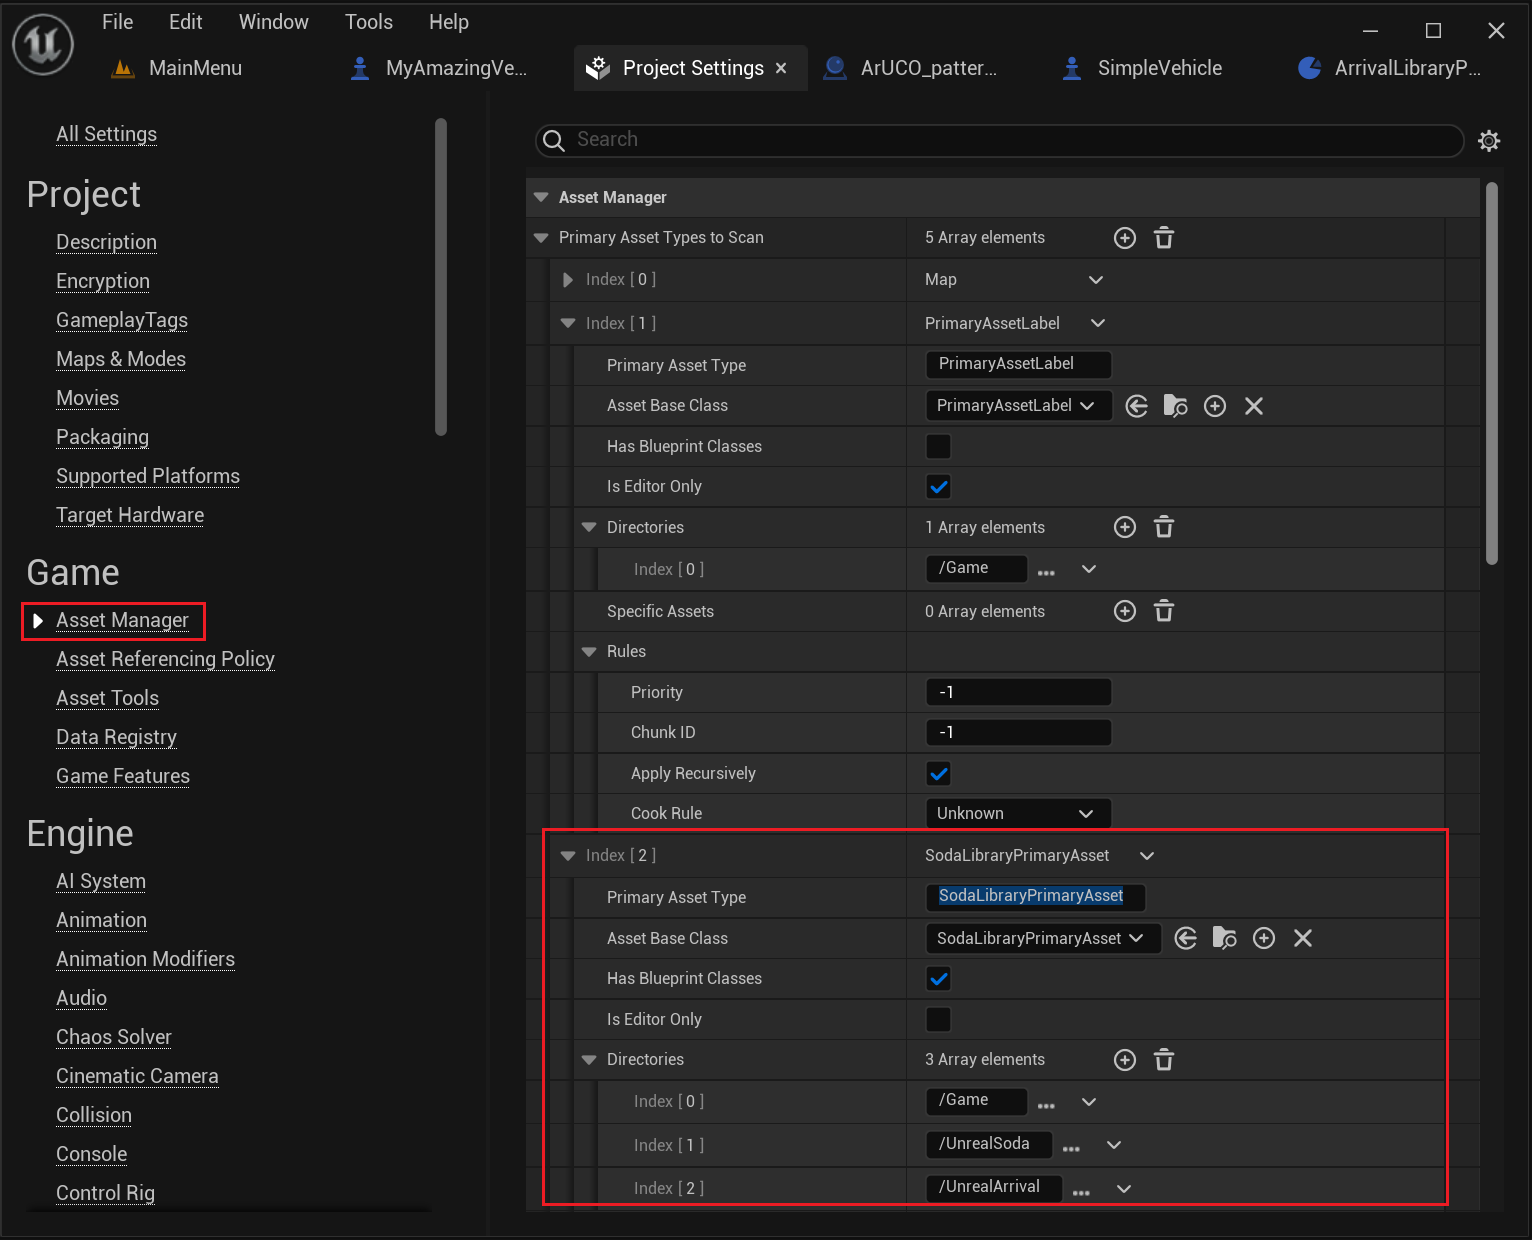Open Data Registry settings
Image resolution: width=1532 pixels, height=1240 pixels.
(x=116, y=737)
